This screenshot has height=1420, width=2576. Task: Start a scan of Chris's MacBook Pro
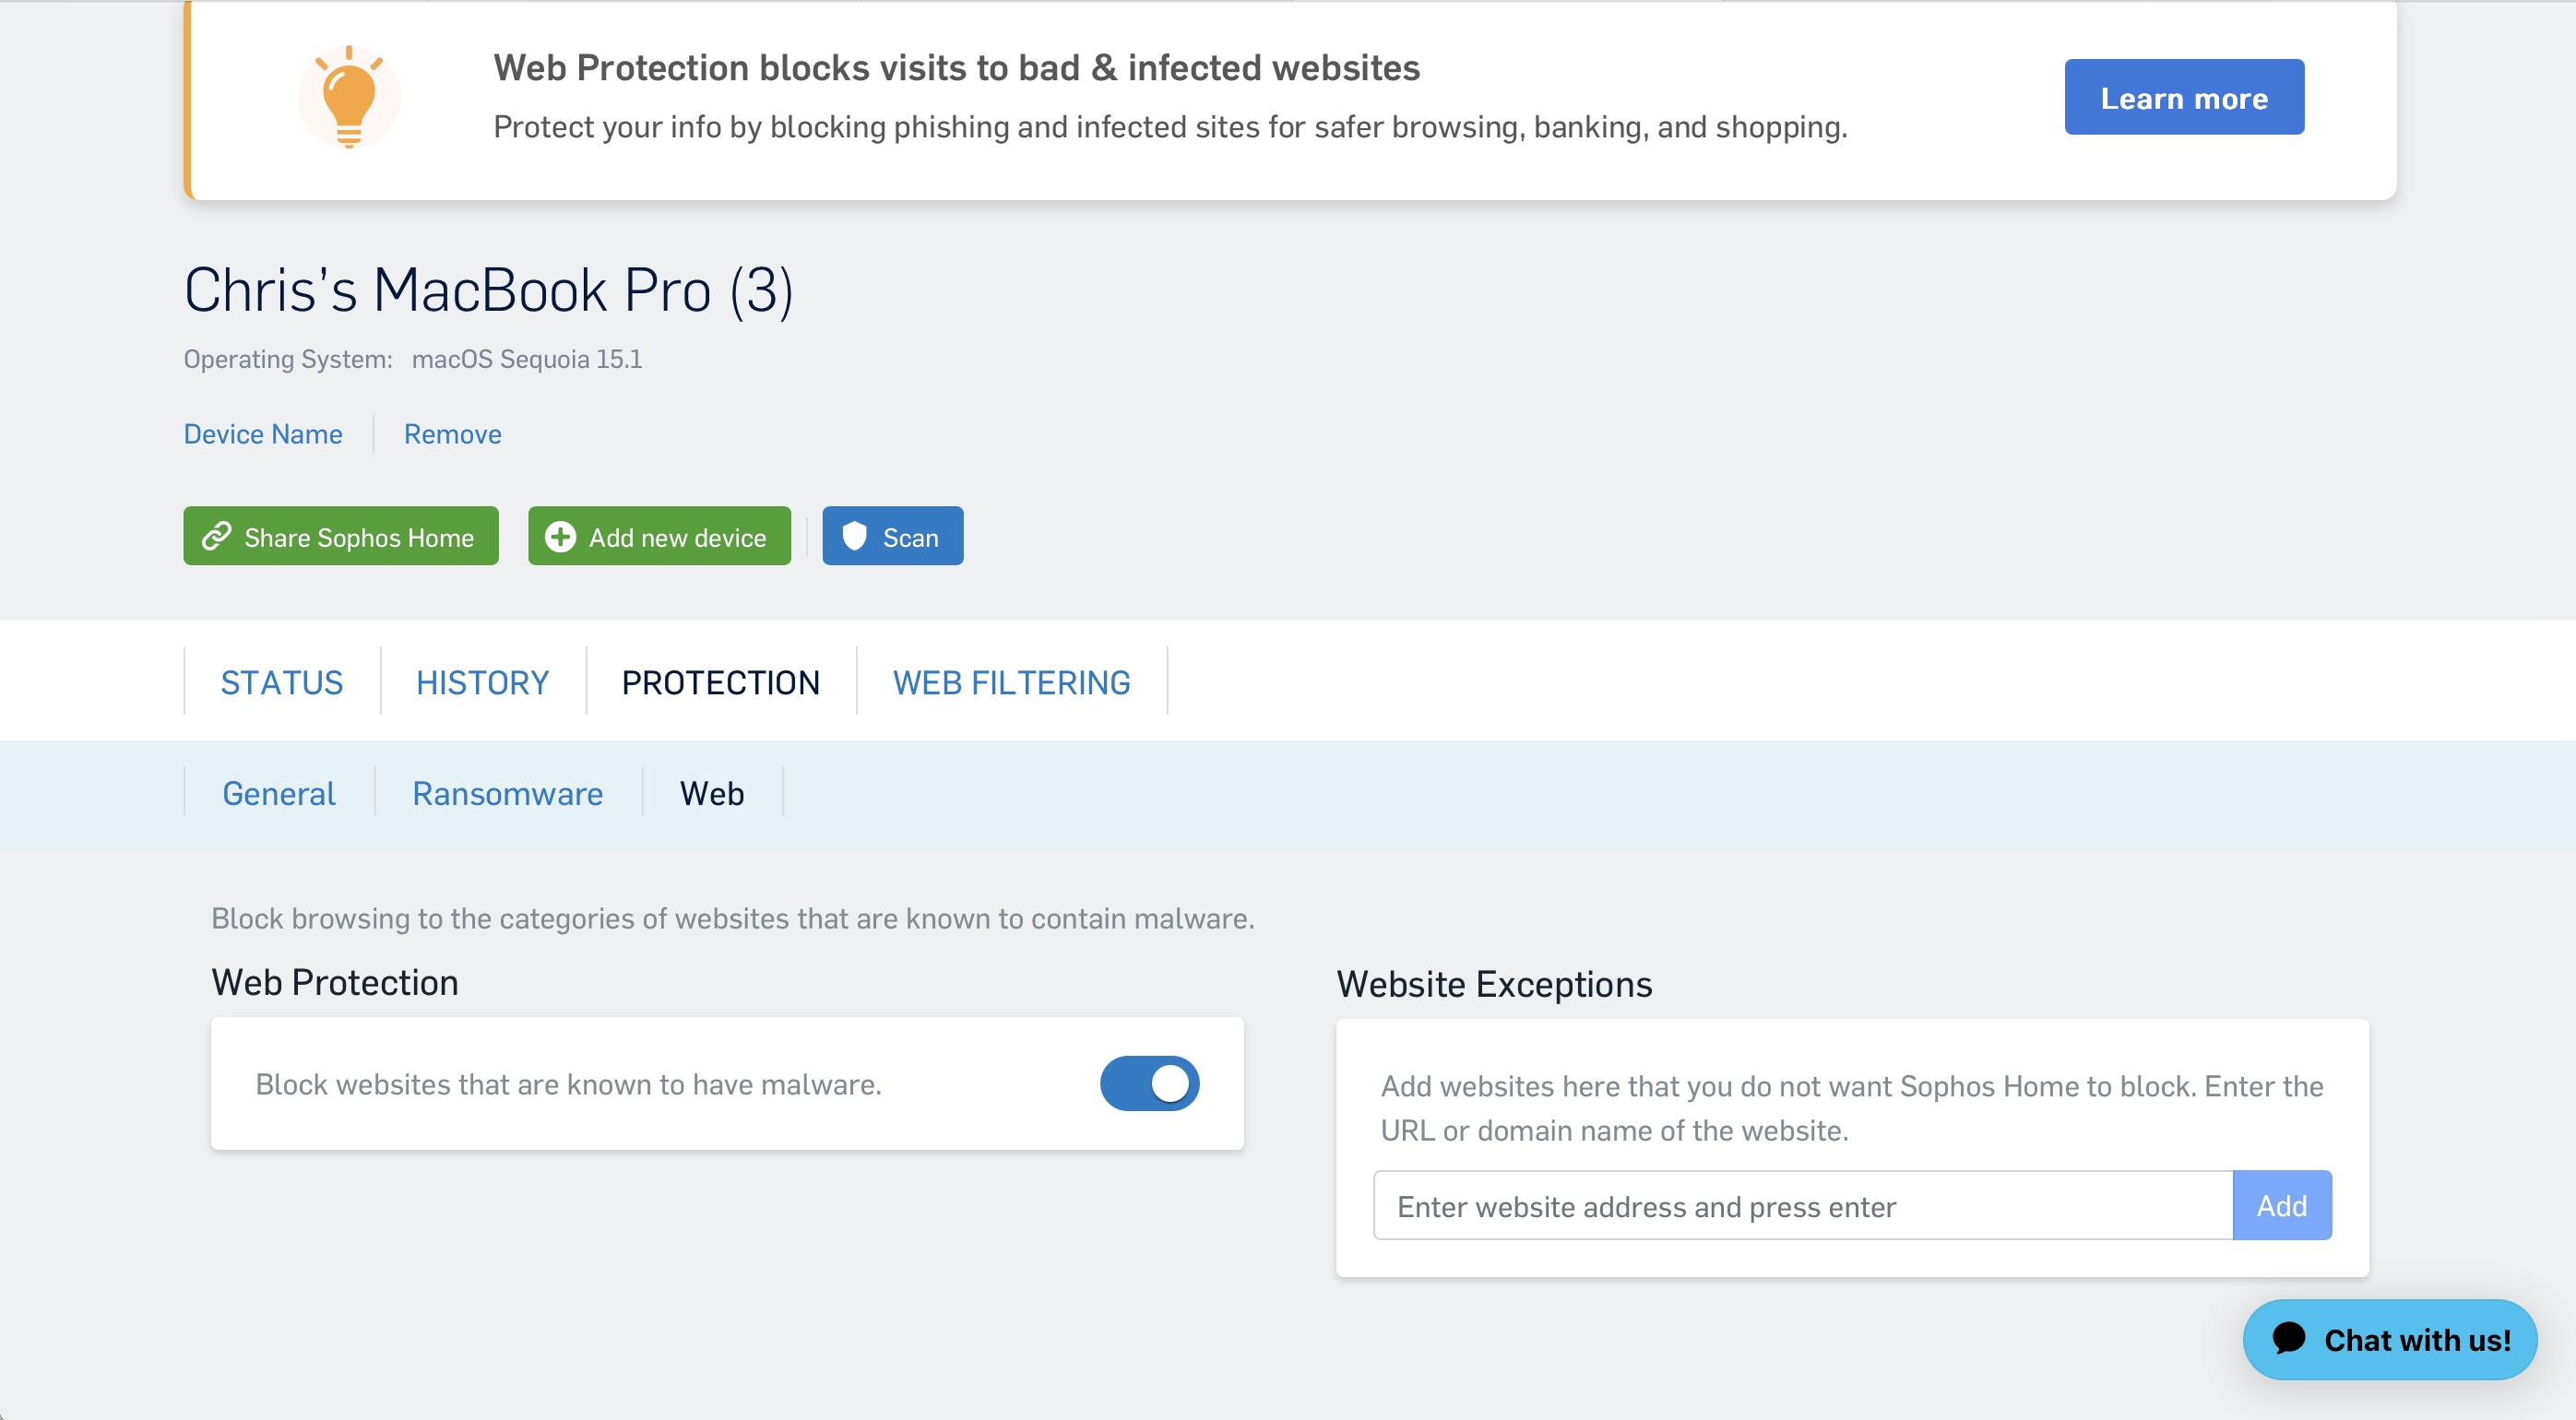(x=892, y=536)
